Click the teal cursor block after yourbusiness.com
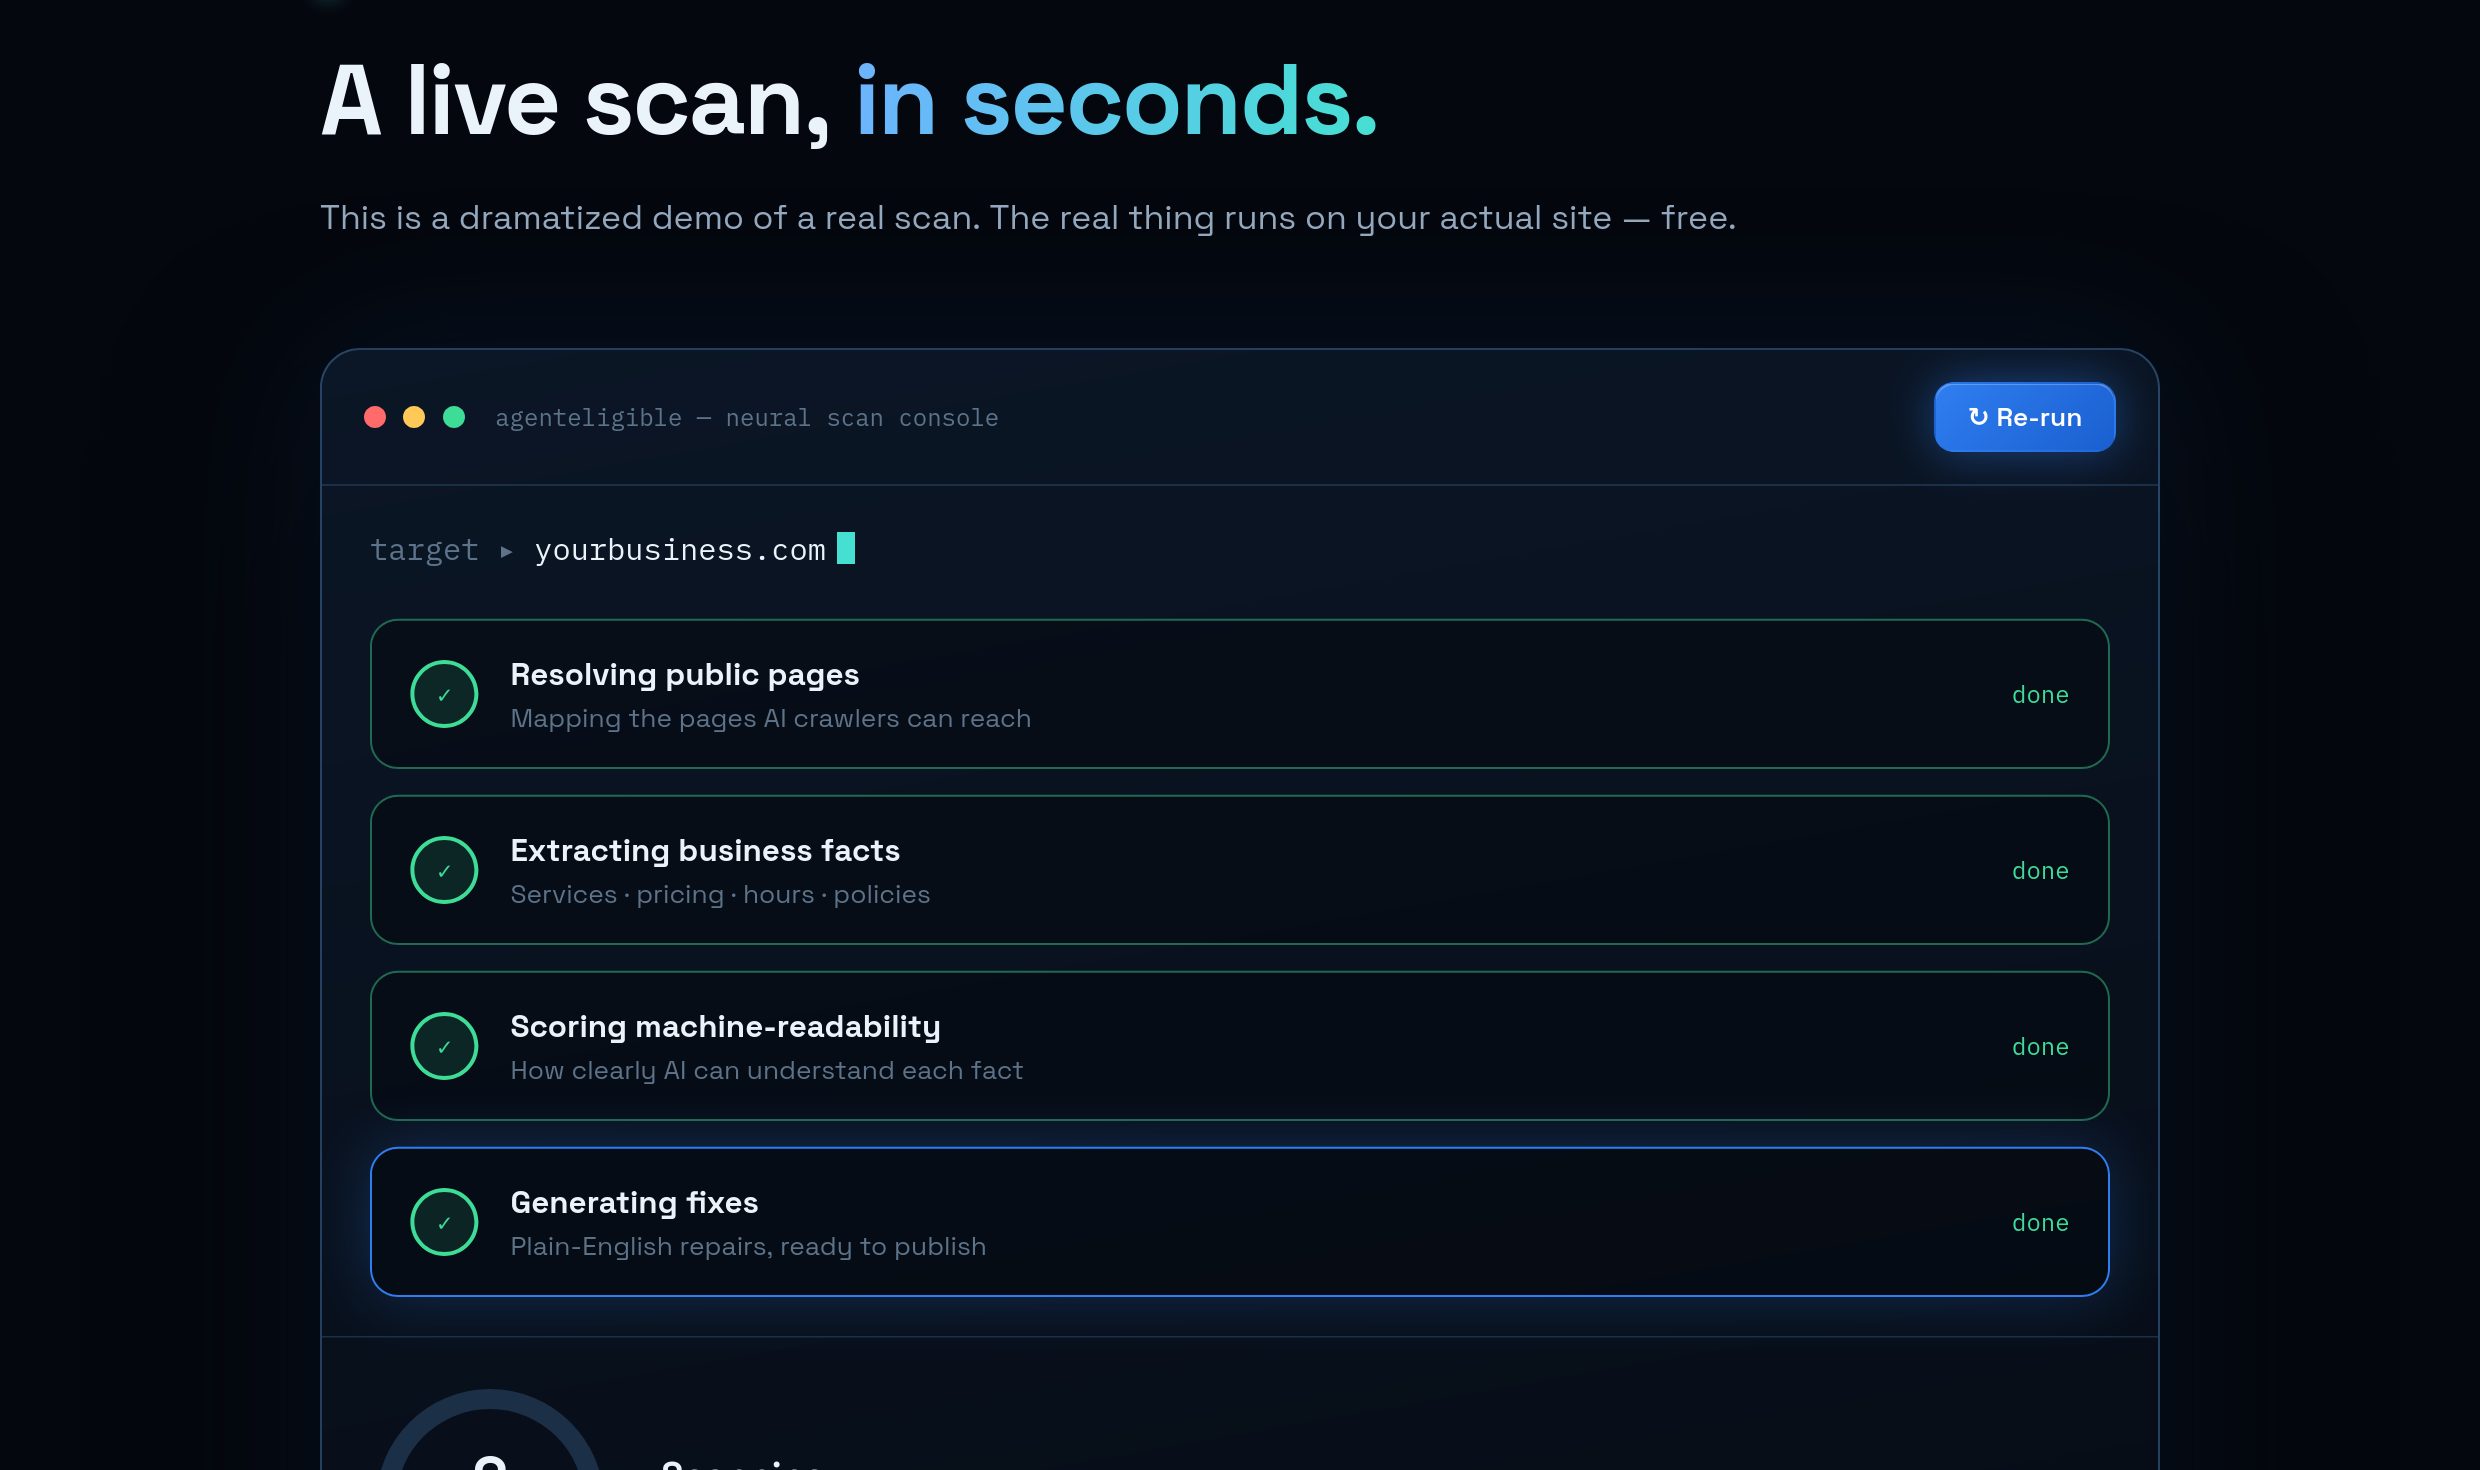 846,548
